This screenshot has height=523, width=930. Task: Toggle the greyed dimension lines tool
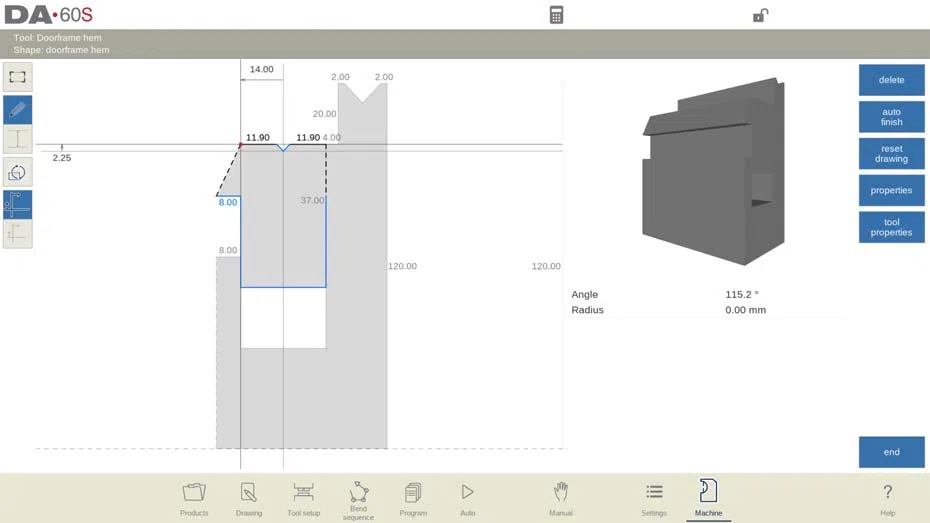click(x=17, y=234)
